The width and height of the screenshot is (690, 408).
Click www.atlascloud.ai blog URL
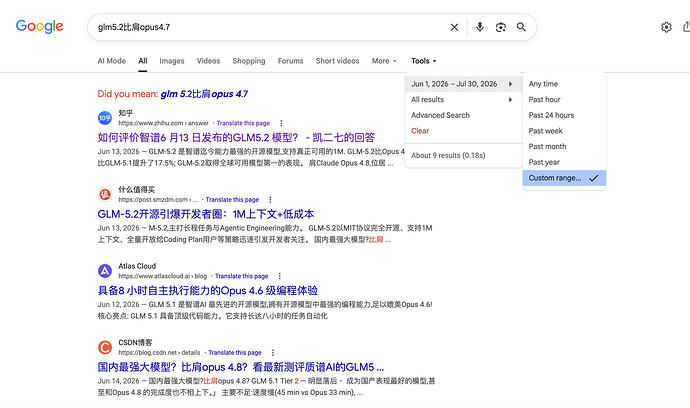pos(162,276)
